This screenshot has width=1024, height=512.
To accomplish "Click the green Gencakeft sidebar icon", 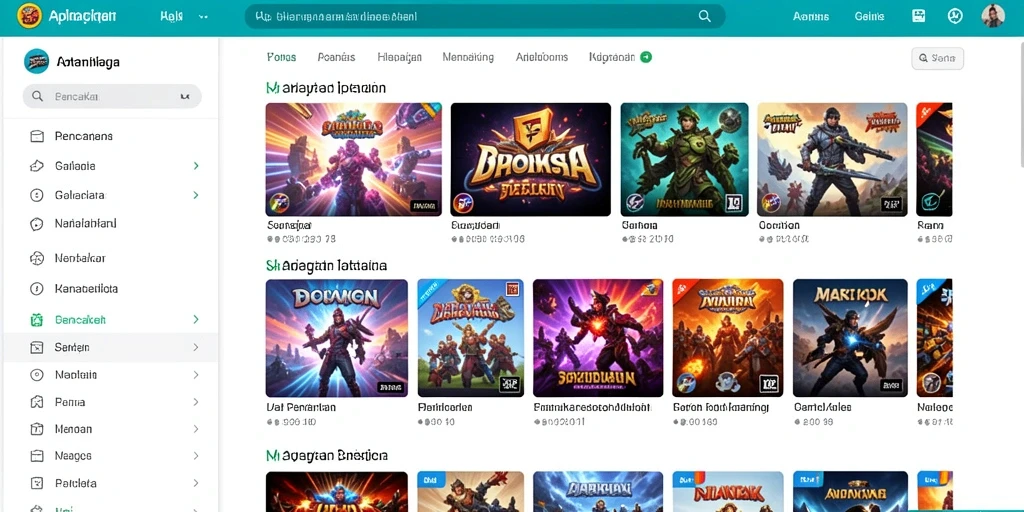I will coord(37,320).
